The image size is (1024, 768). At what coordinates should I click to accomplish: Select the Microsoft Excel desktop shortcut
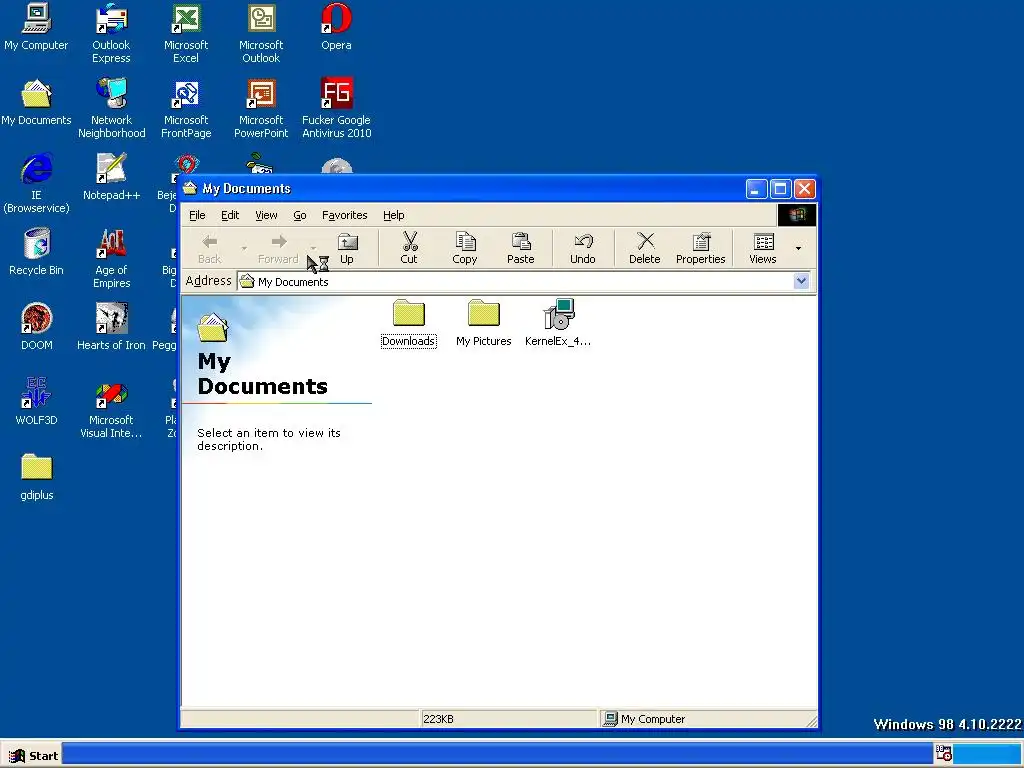tap(185, 33)
